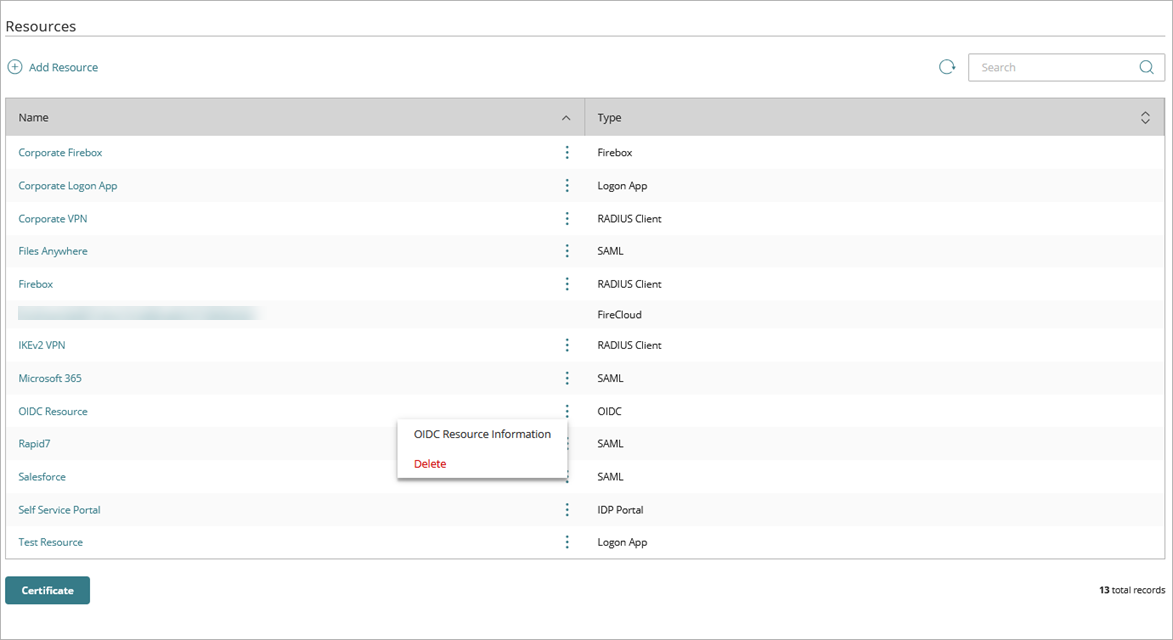Click the magnifying glass search icon
Image resolution: width=1173 pixels, height=640 pixels.
(x=1146, y=67)
